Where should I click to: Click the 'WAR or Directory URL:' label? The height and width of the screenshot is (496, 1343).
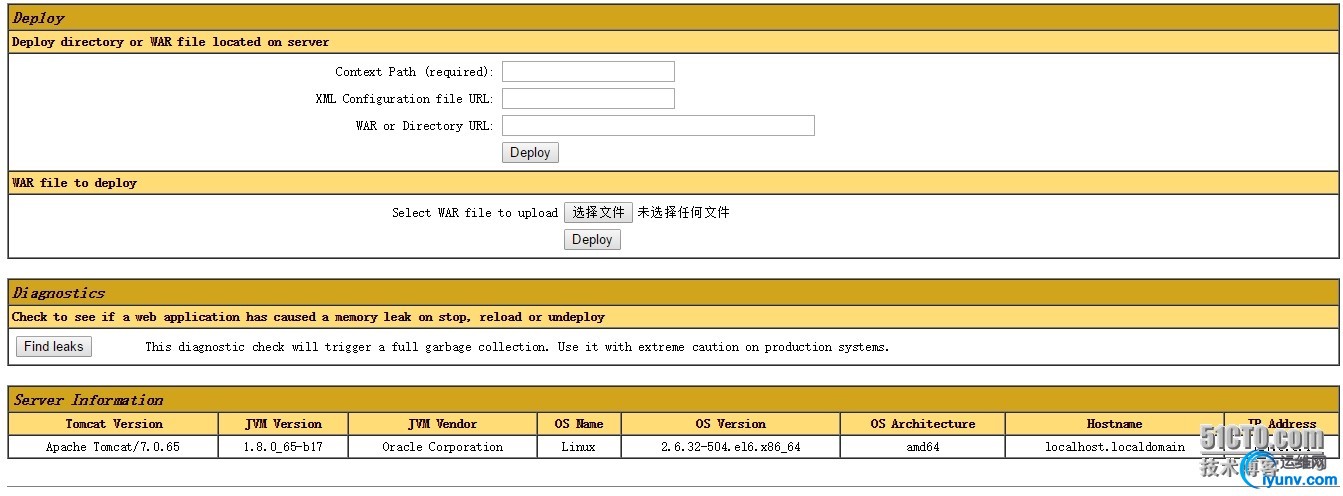click(x=424, y=126)
